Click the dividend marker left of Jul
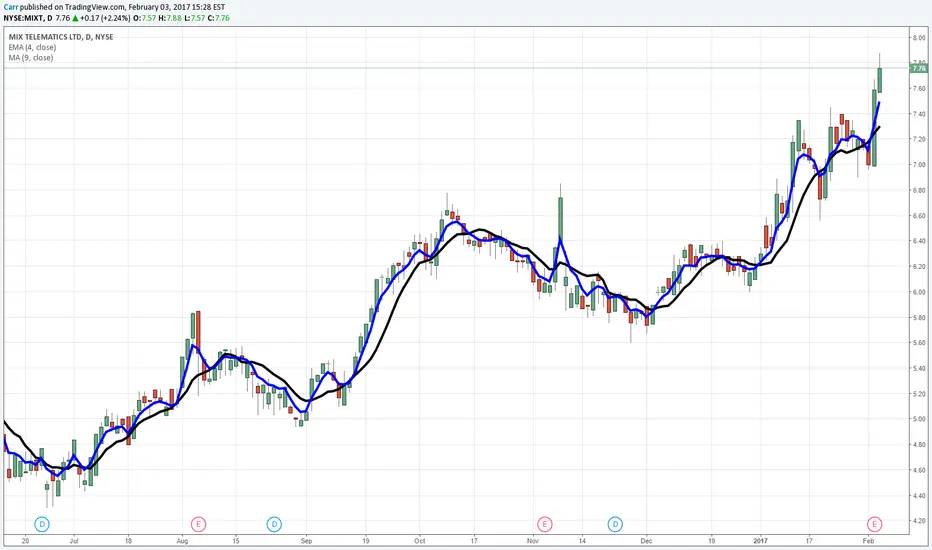The width and height of the screenshot is (932, 550). pos(42,524)
